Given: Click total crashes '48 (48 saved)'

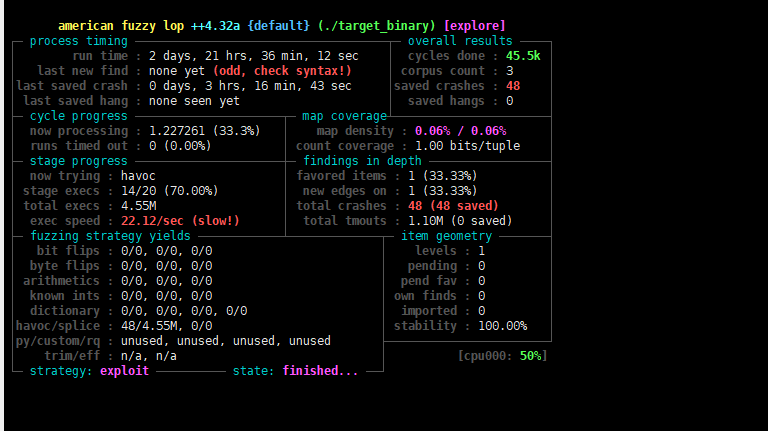Looking at the screenshot, I should (x=453, y=206).
